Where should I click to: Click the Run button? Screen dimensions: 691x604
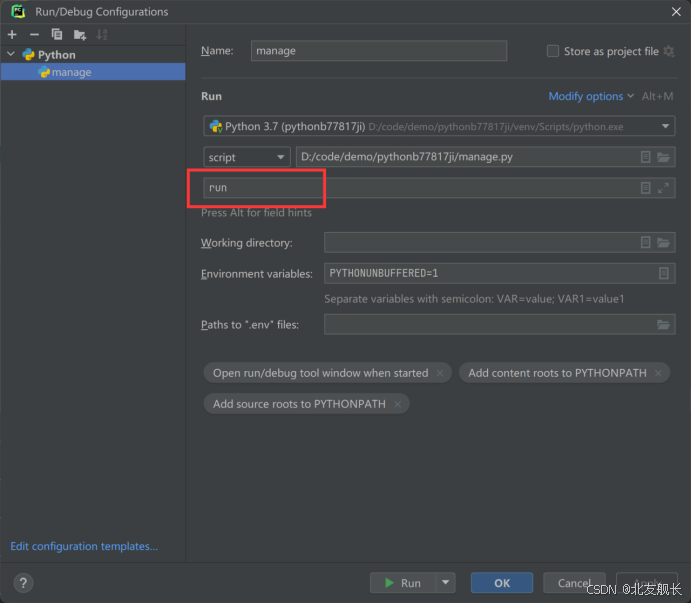[403, 583]
